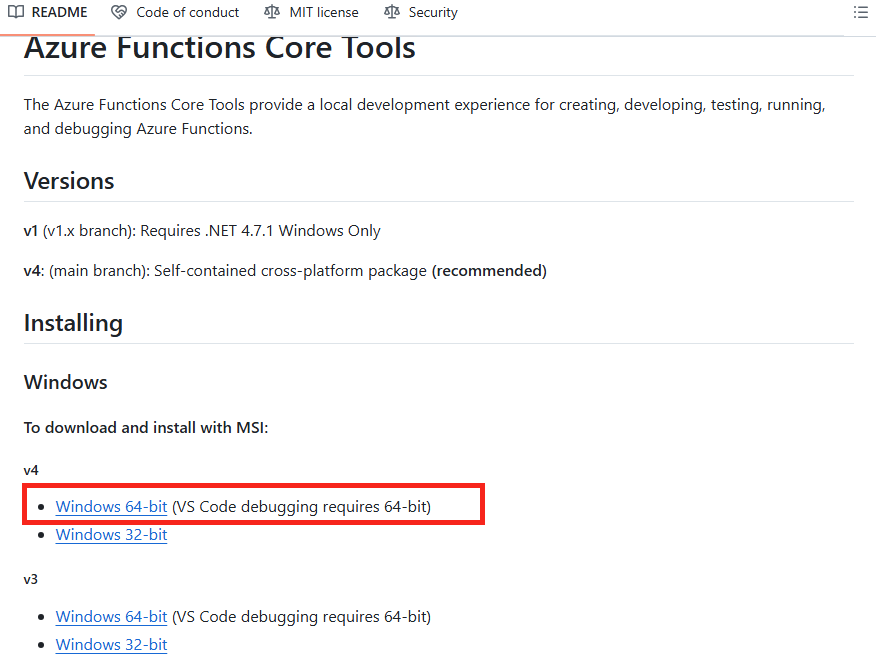The image size is (876, 666).
Task: Click the scale icon beside Security
Action: [392, 12]
